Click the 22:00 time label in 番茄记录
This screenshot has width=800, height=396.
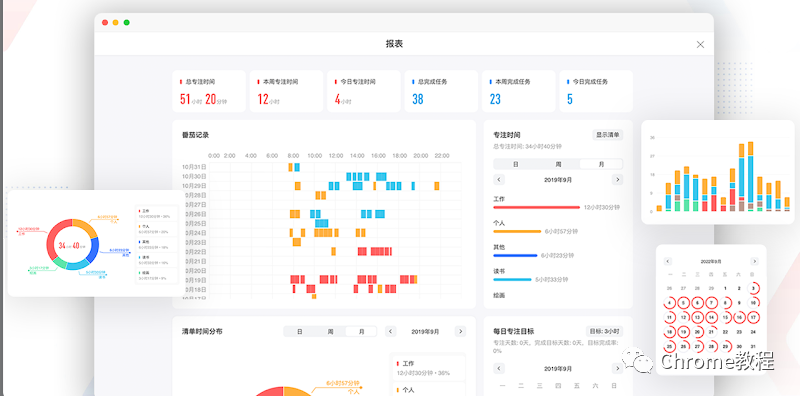pos(442,155)
